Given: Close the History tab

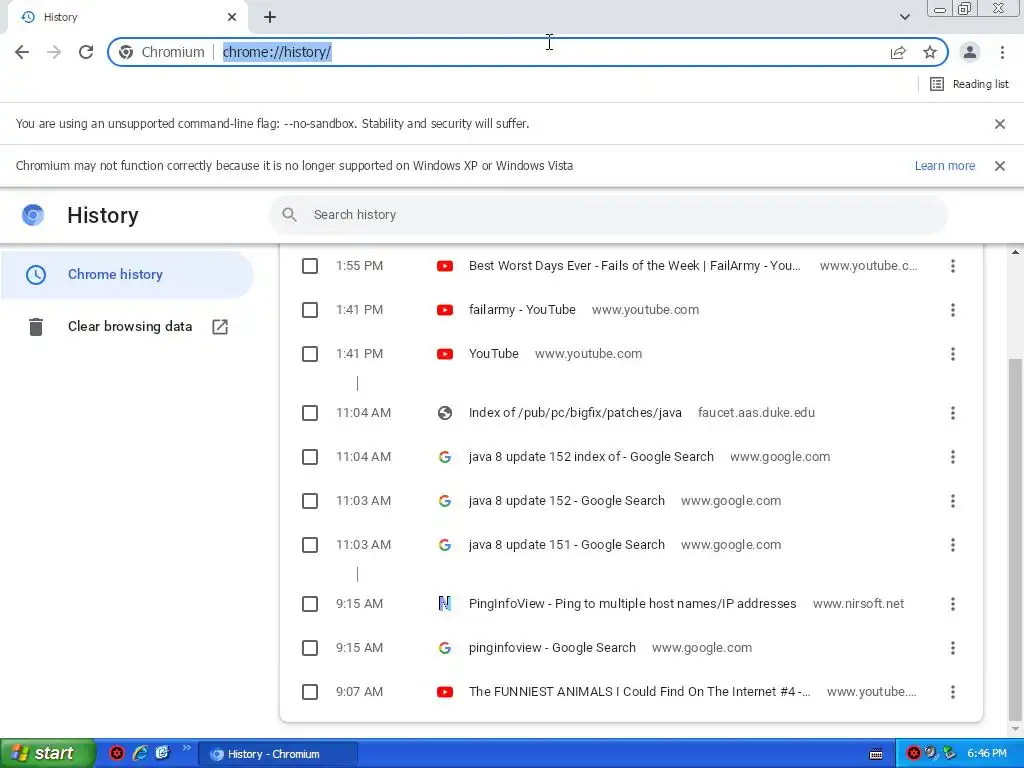Looking at the screenshot, I should pos(232,18).
